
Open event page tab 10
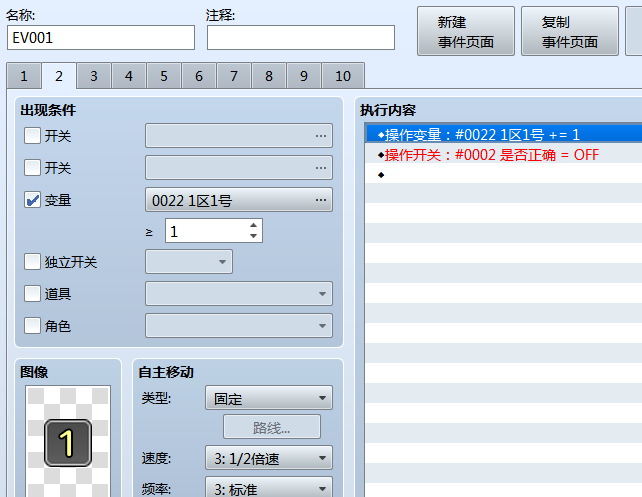[x=343, y=76]
